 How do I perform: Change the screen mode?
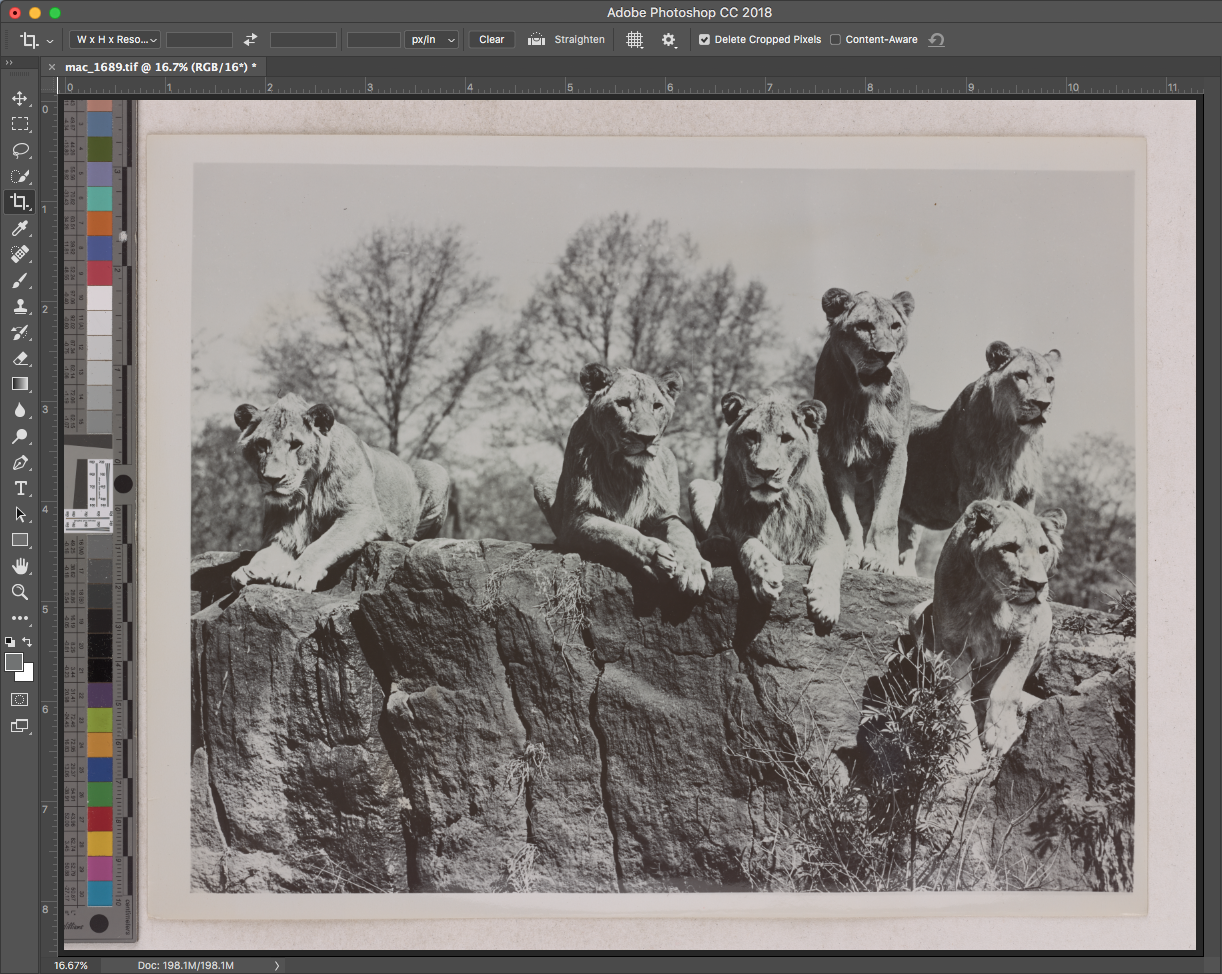click(x=19, y=726)
